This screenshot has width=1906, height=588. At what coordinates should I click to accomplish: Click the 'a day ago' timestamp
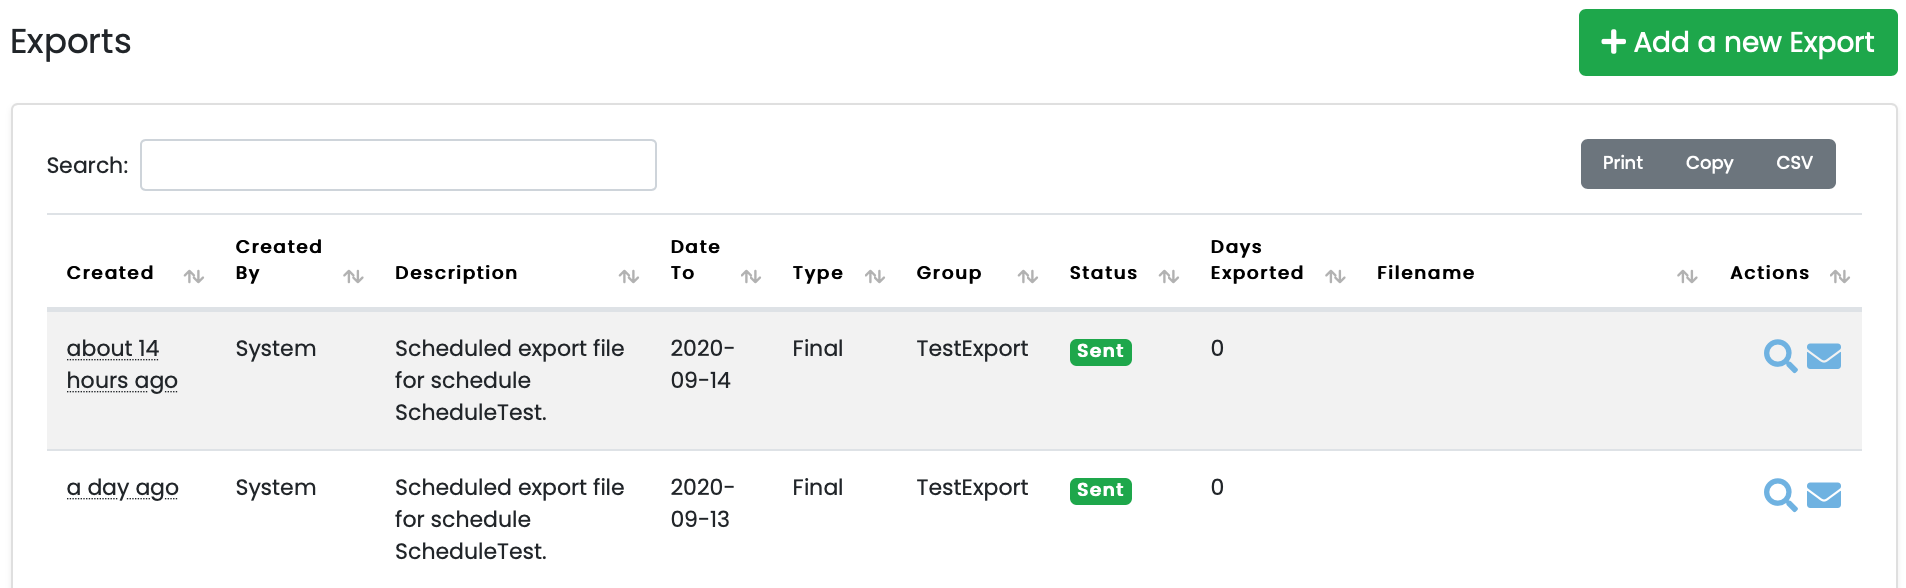coord(122,488)
